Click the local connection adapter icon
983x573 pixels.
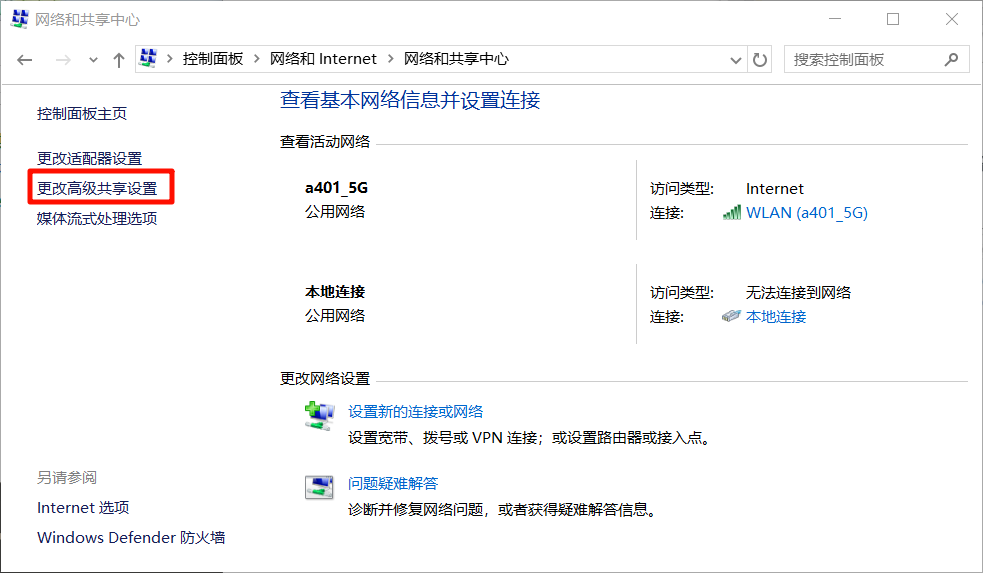point(732,317)
